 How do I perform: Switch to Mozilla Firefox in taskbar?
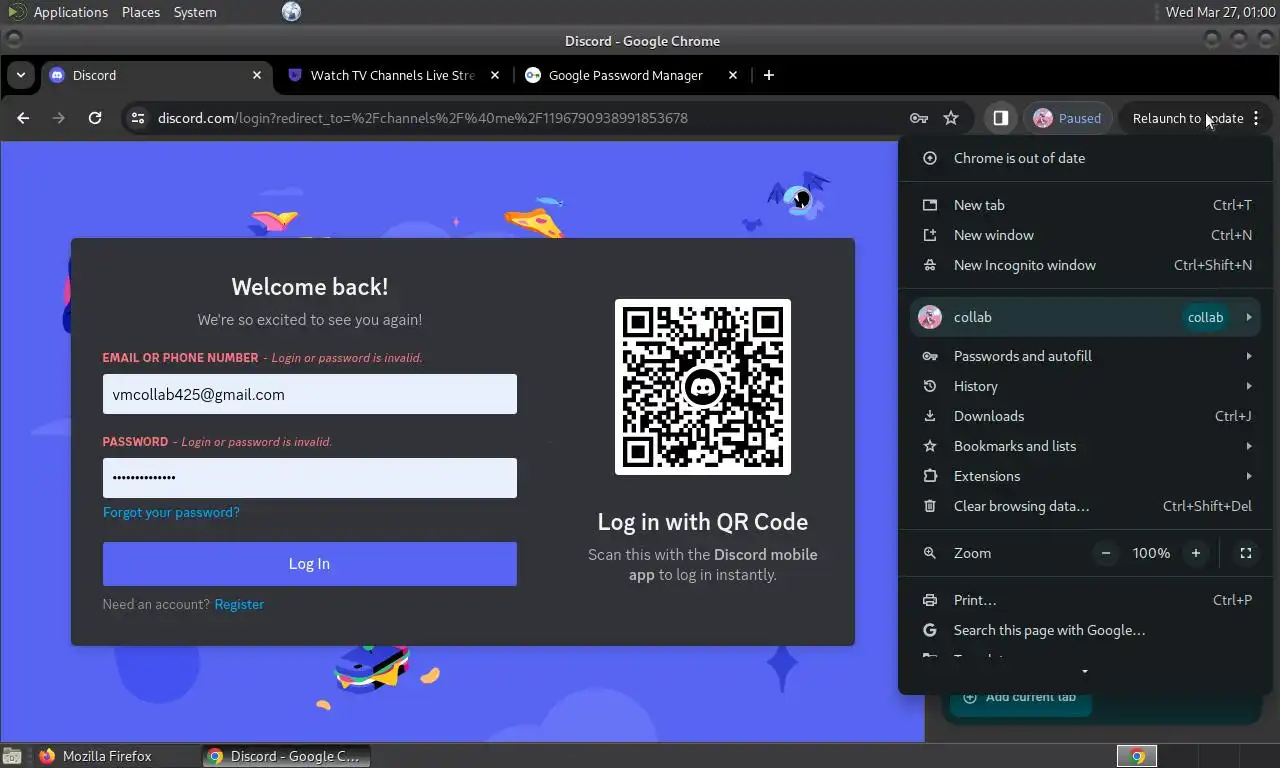(107, 756)
